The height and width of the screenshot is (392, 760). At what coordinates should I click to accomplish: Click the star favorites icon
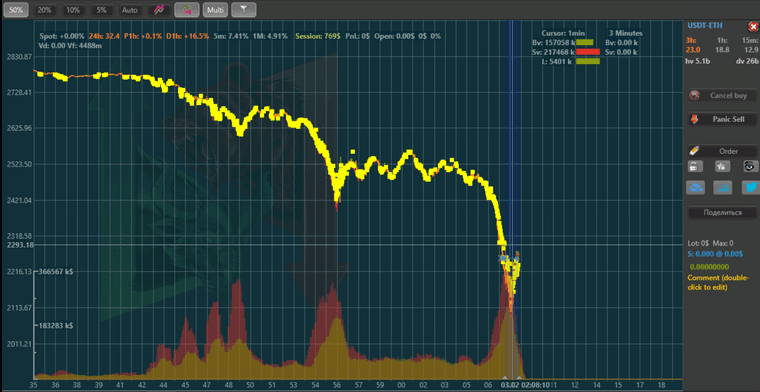pos(722,166)
